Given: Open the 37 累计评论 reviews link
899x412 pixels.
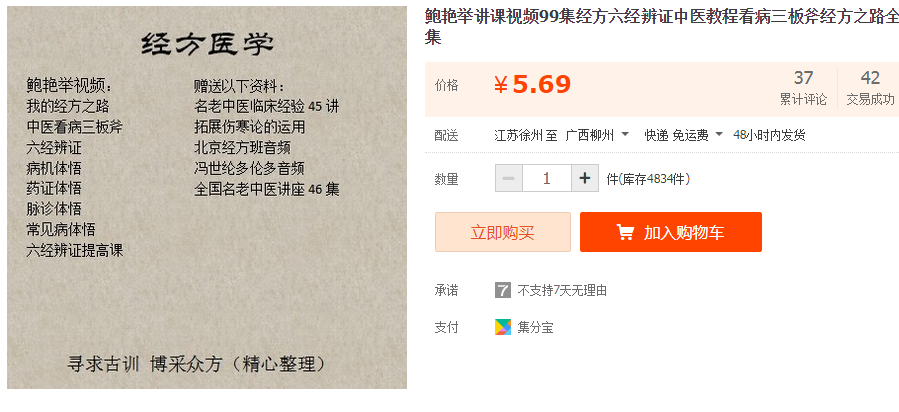Looking at the screenshot, I should click(803, 88).
